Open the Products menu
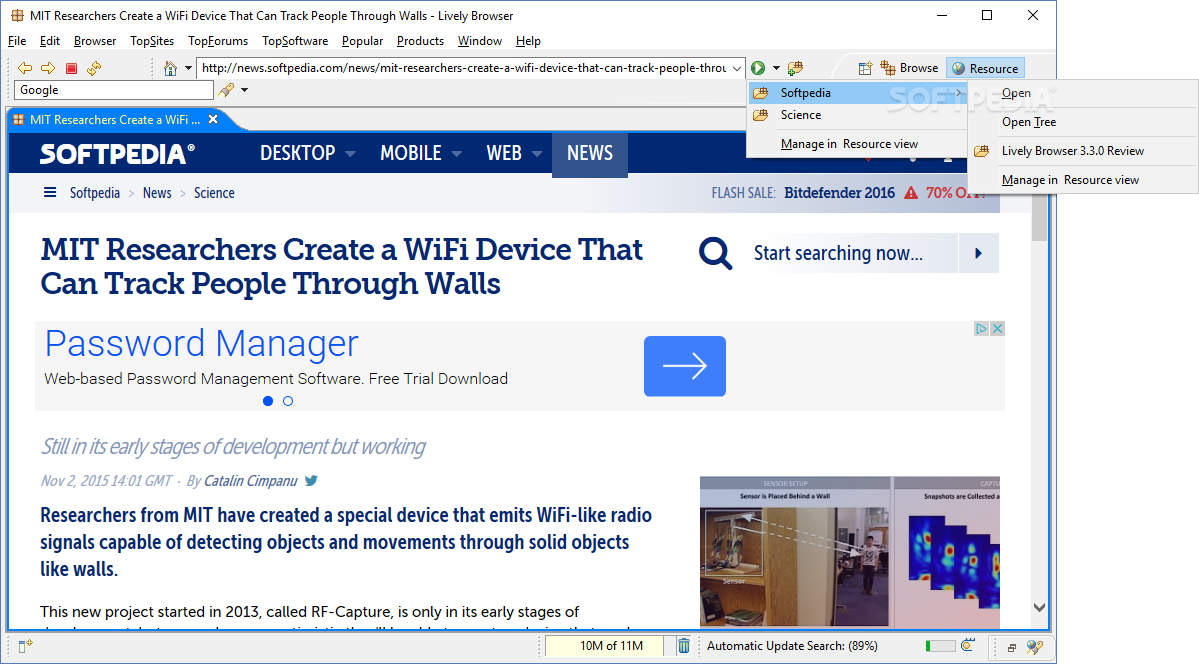This screenshot has width=1199, height=664. [x=421, y=41]
